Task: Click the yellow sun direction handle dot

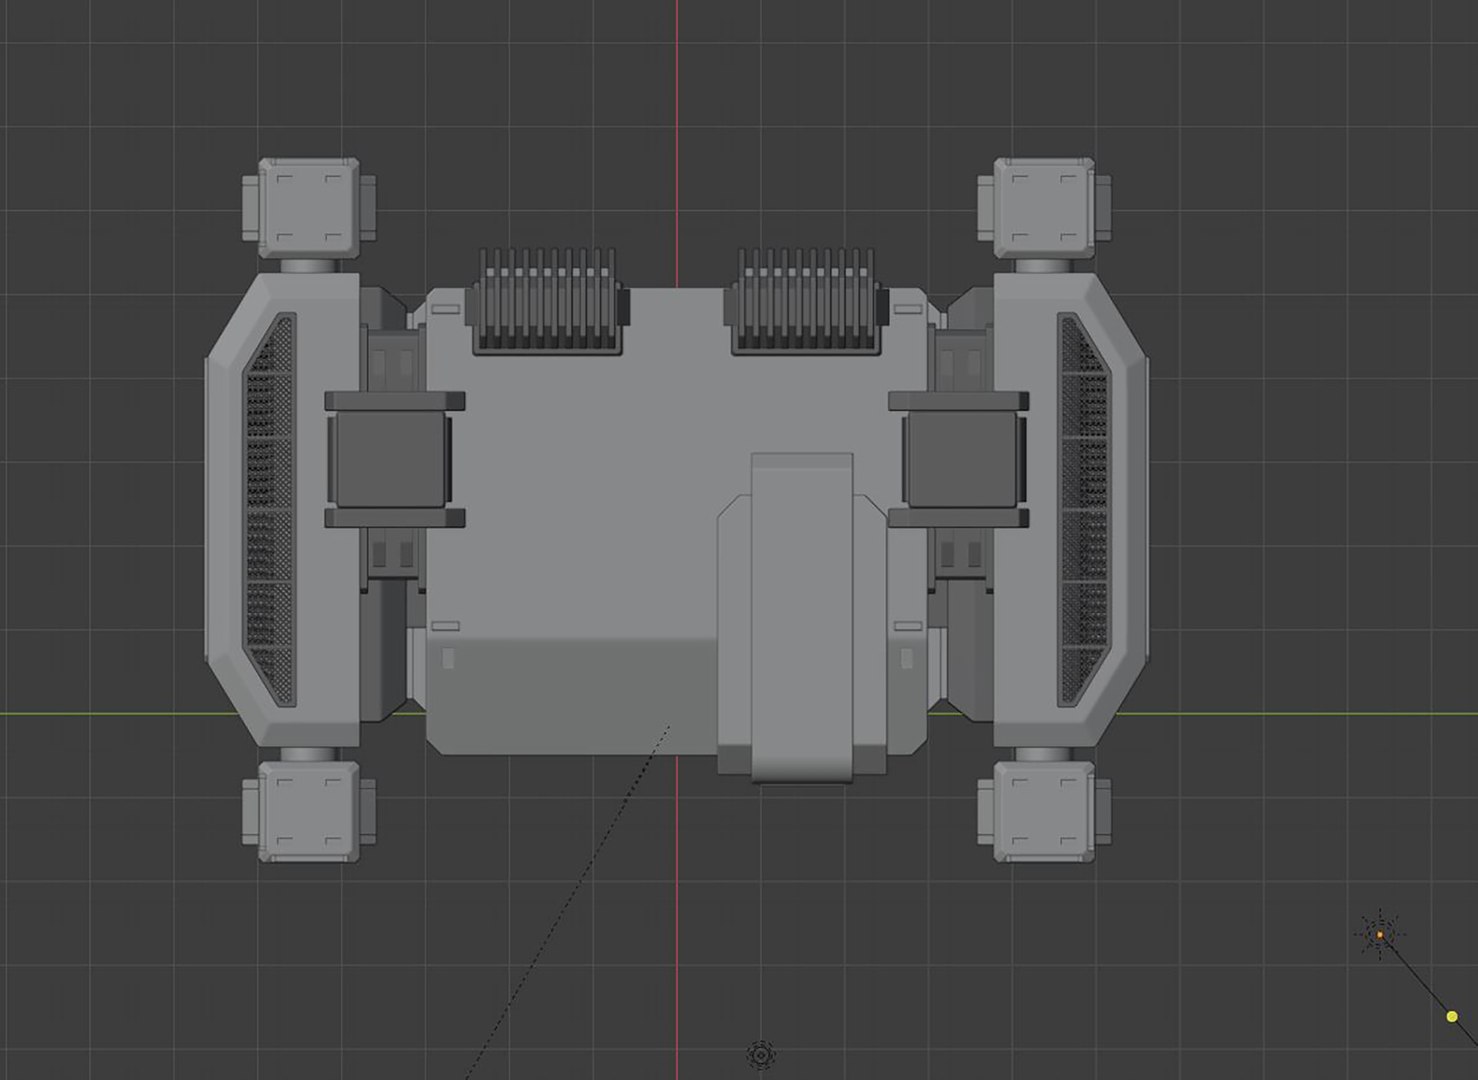Action: click(1452, 1016)
